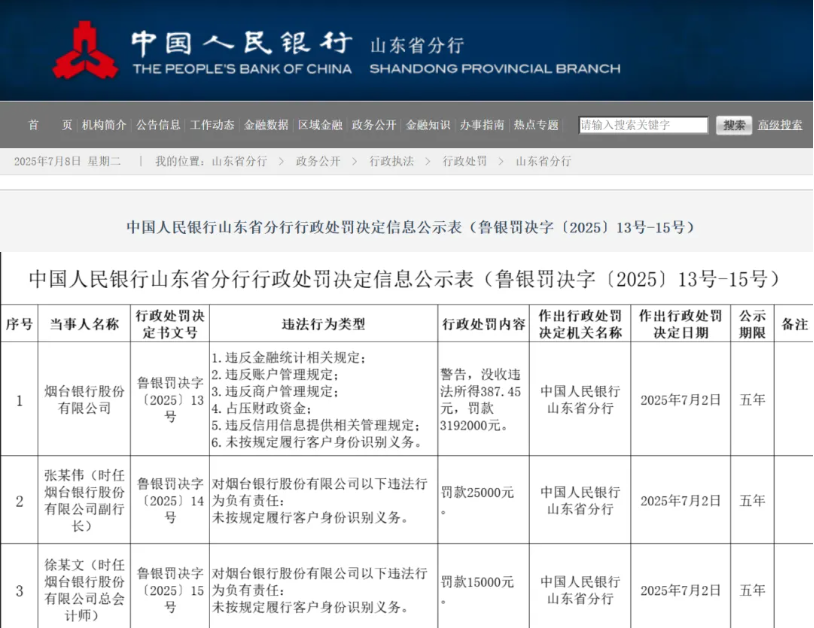The image size is (814, 628).
Task: Click the large table title above the table
Action: (x=405, y=279)
